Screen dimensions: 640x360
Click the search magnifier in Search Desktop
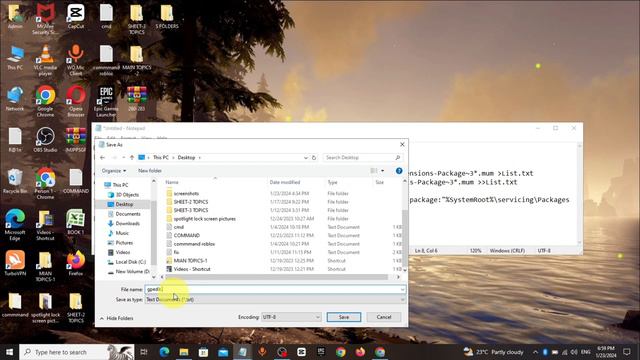pos(398,158)
